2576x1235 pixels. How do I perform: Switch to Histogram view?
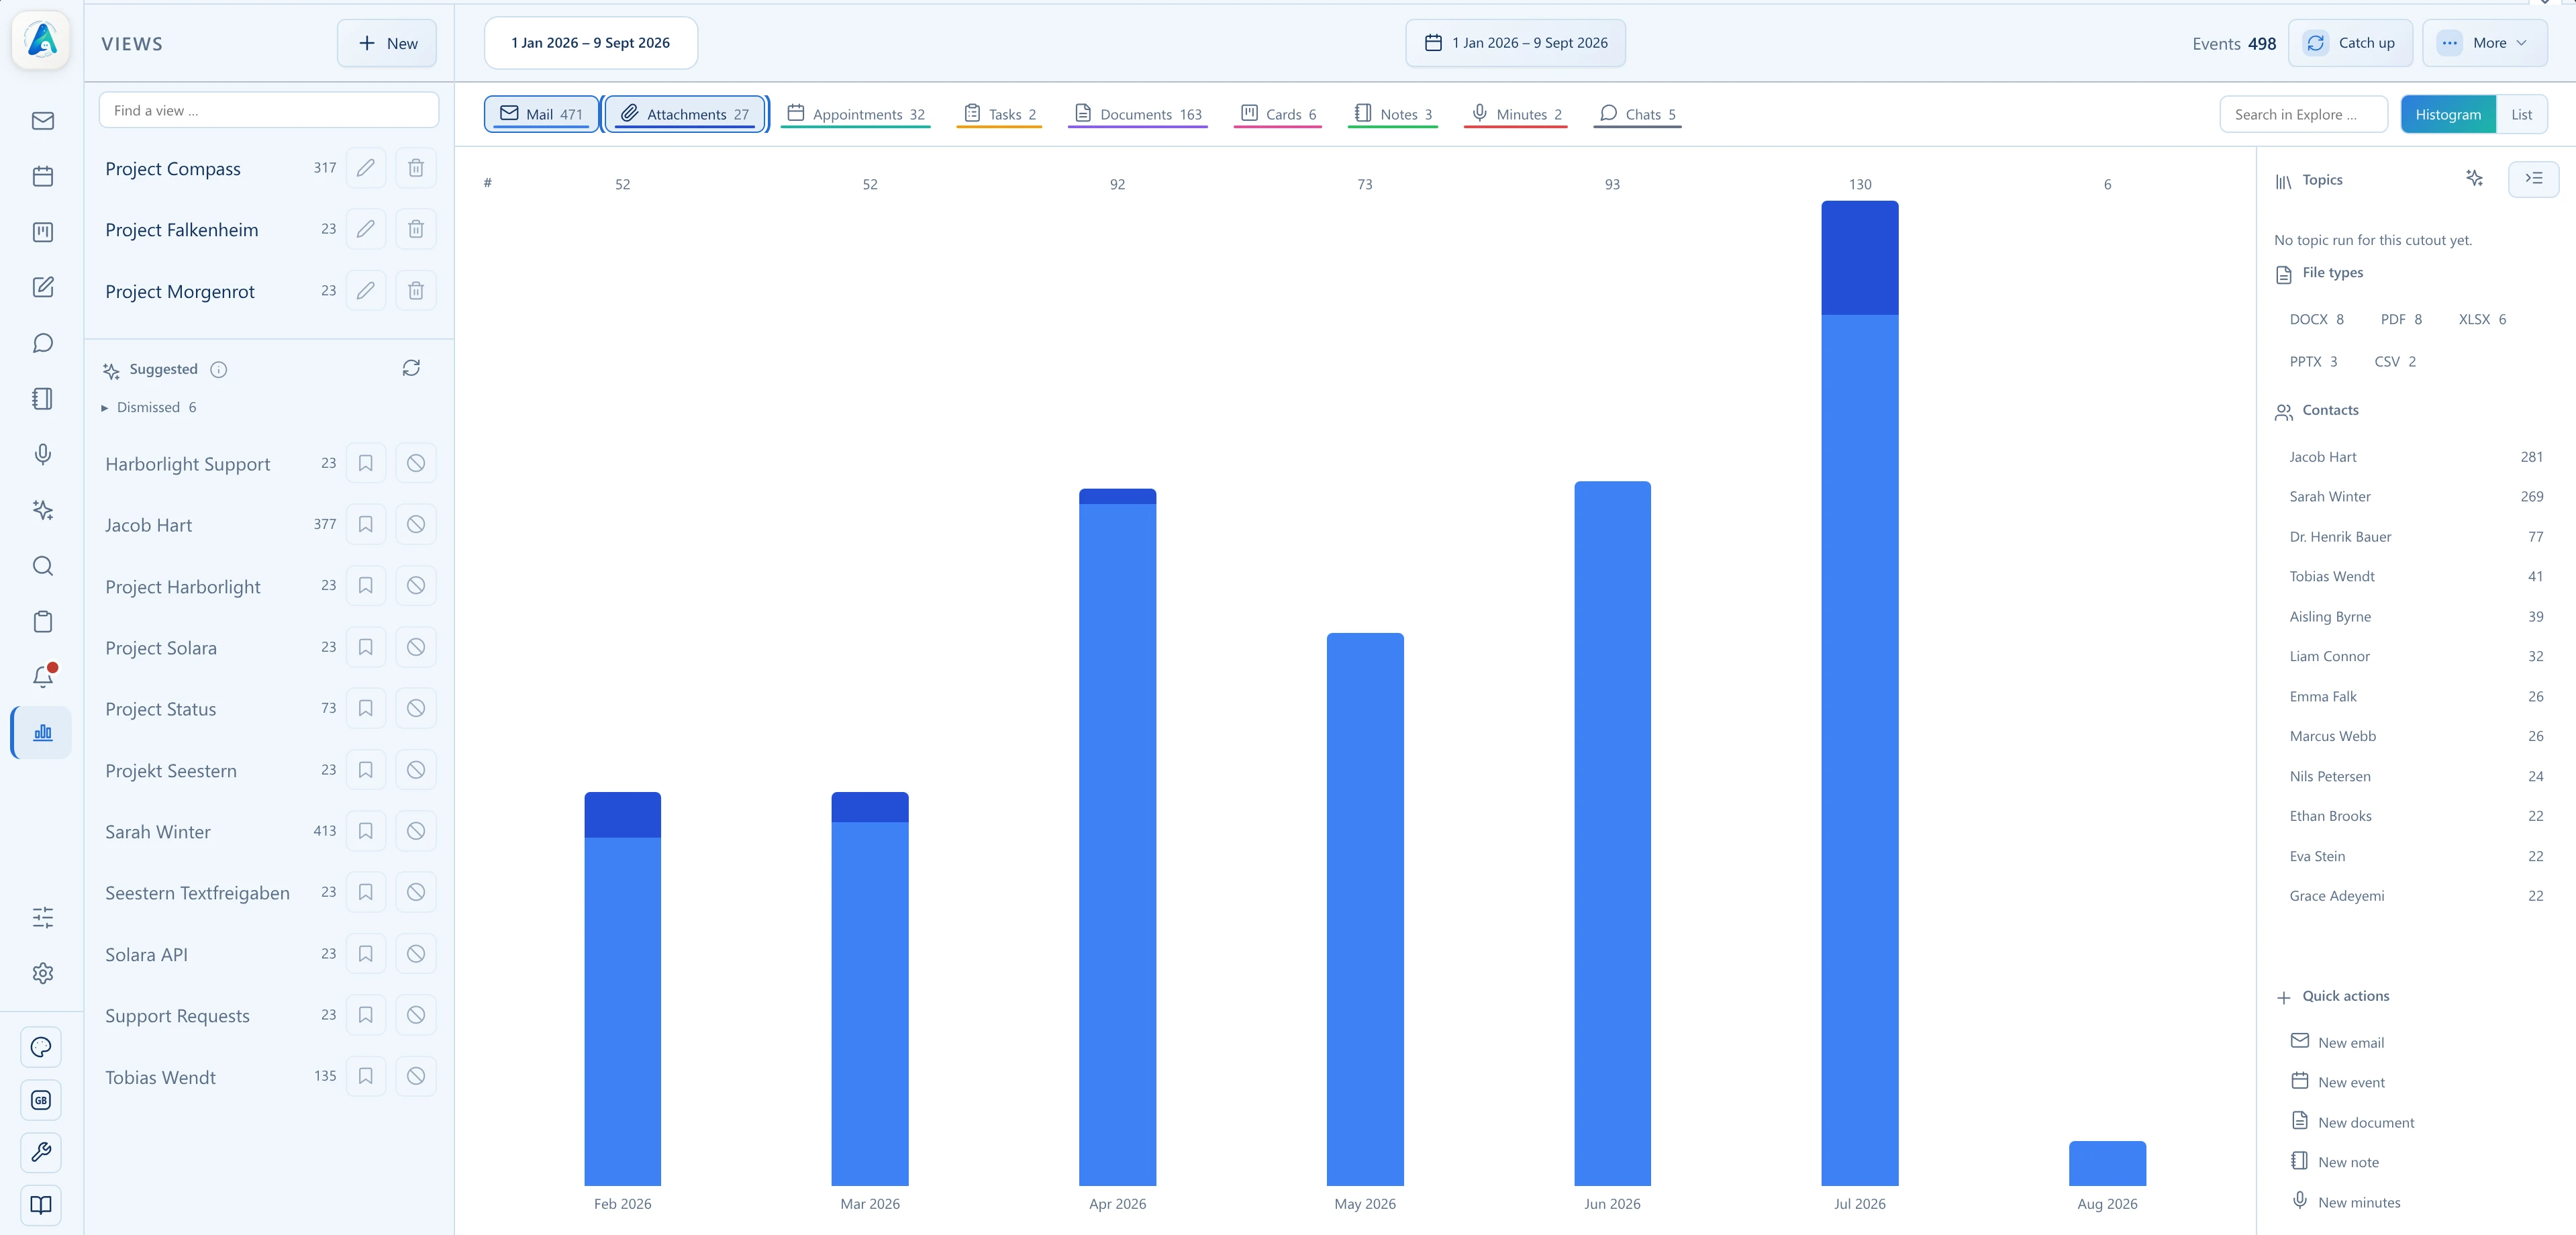click(2448, 114)
